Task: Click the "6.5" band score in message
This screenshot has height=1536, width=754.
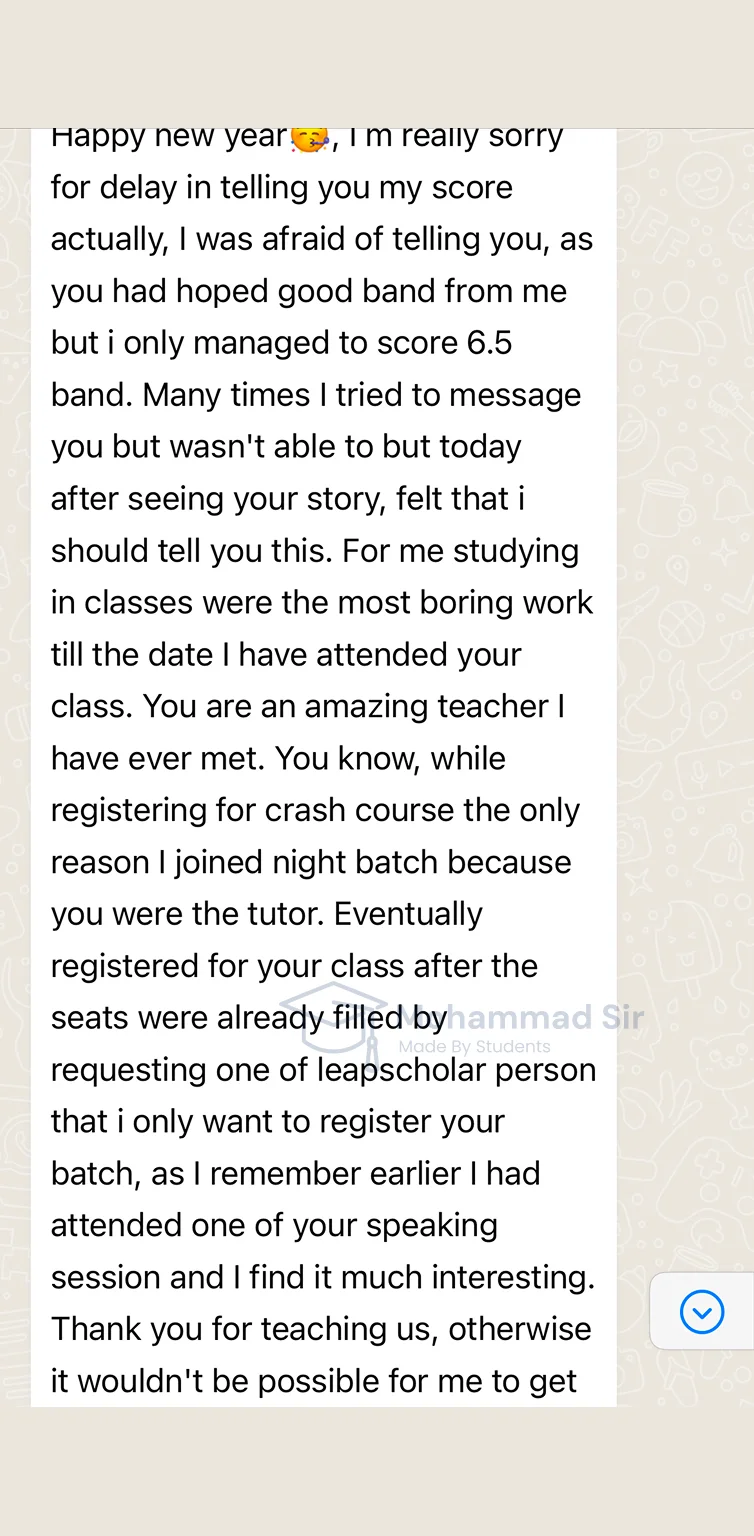Action: pos(489,343)
